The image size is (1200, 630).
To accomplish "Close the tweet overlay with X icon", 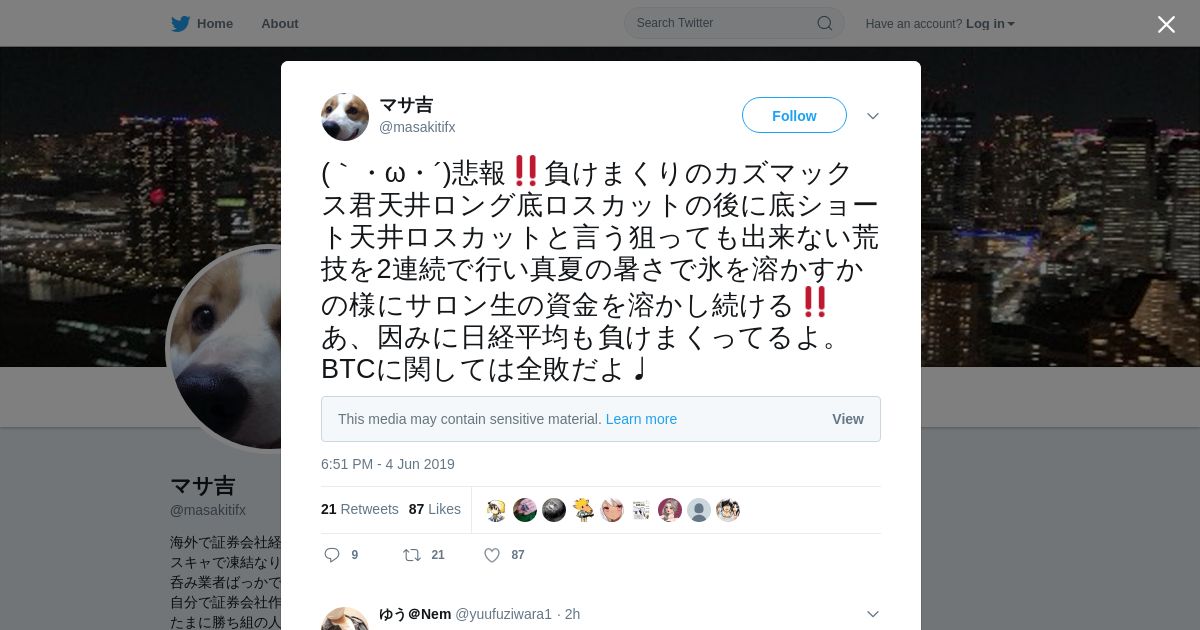I will pyautogui.click(x=1166, y=24).
